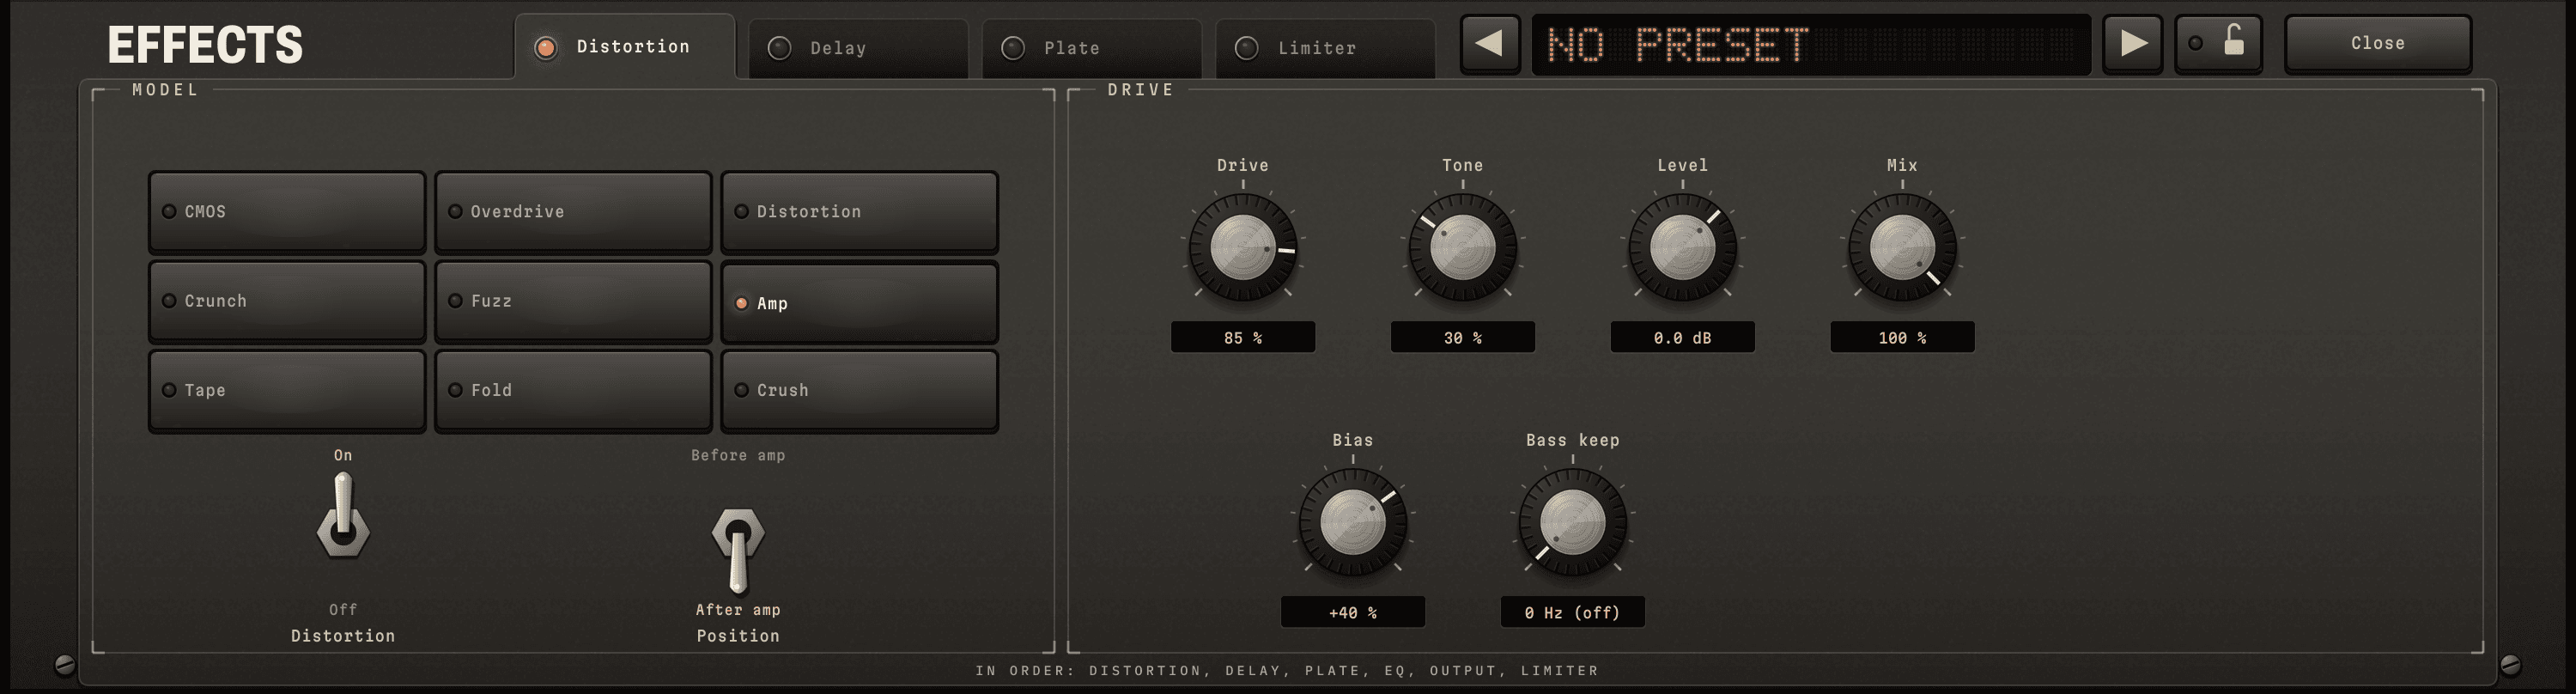Switch to the Distortion effect tab
The width and height of the screenshot is (2576, 694).
[625, 47]
